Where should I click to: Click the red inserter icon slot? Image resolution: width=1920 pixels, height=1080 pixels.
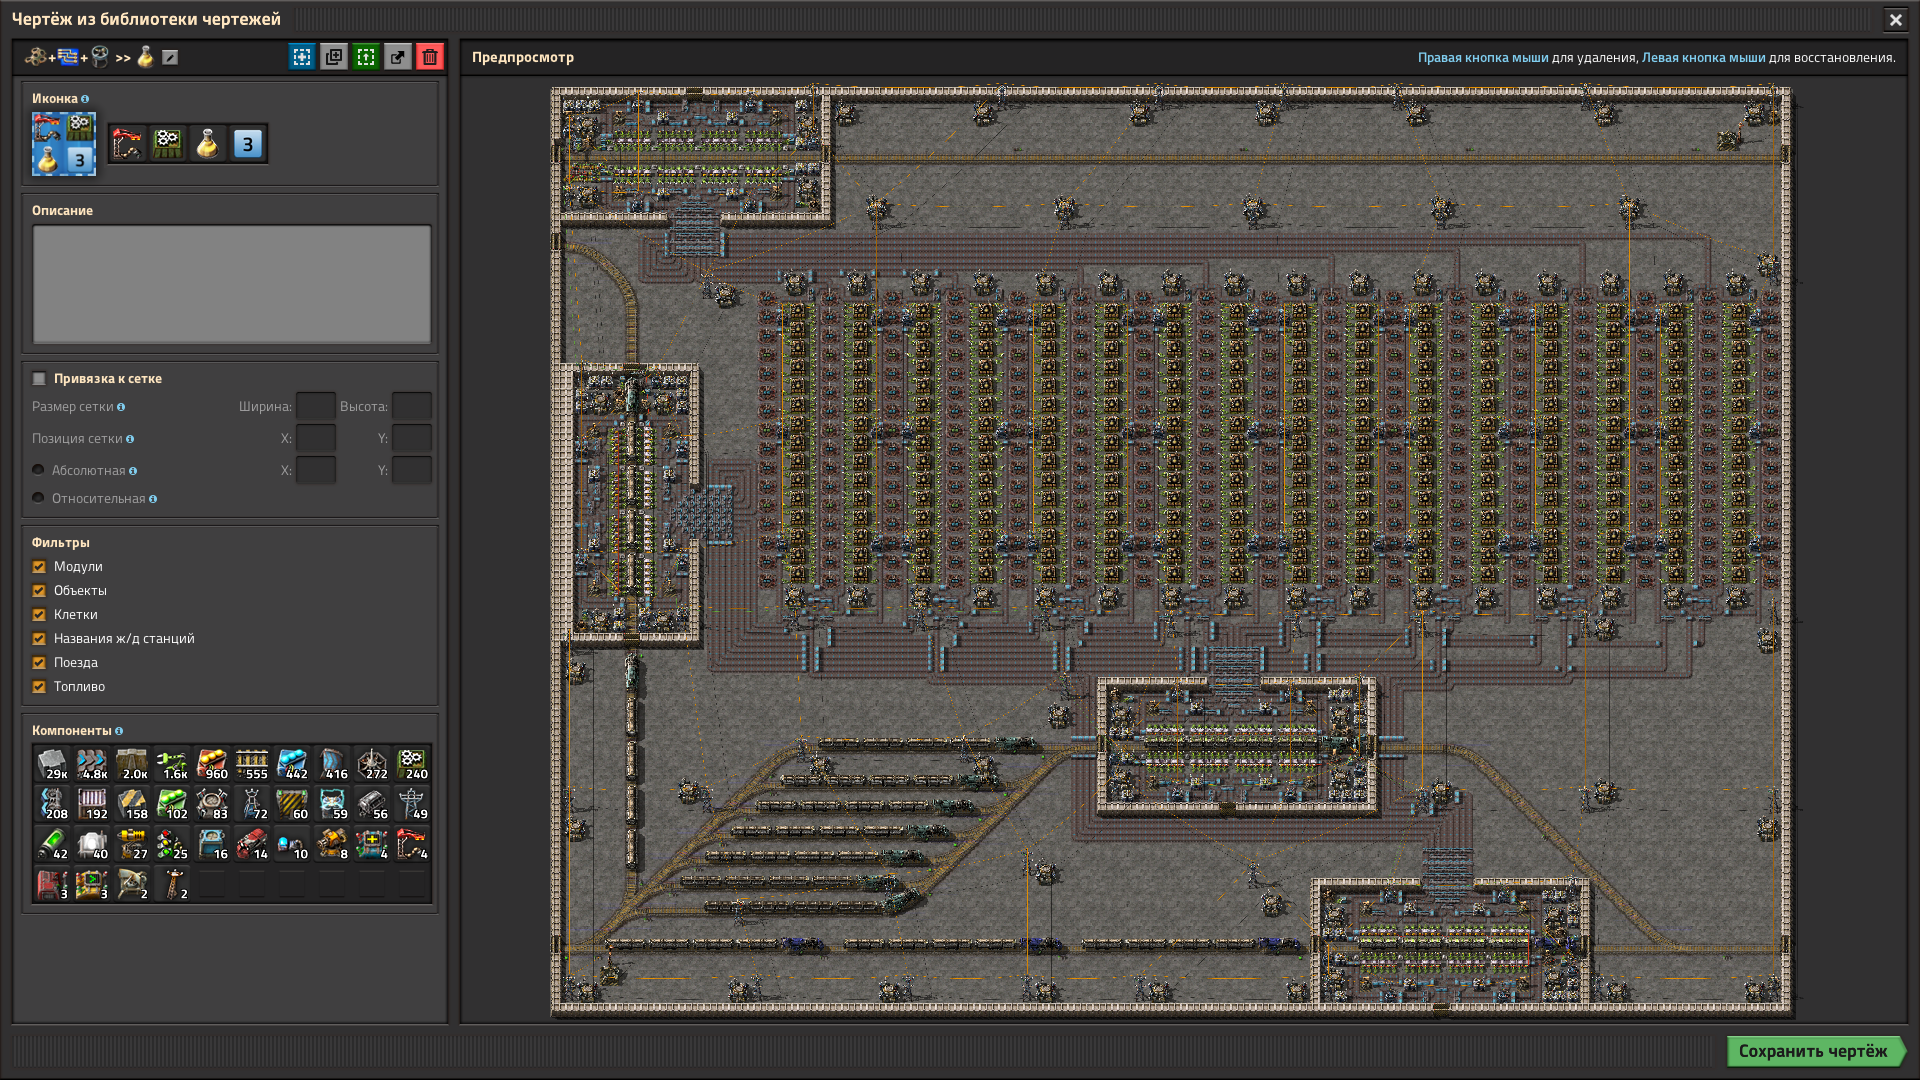pos(128,144)
